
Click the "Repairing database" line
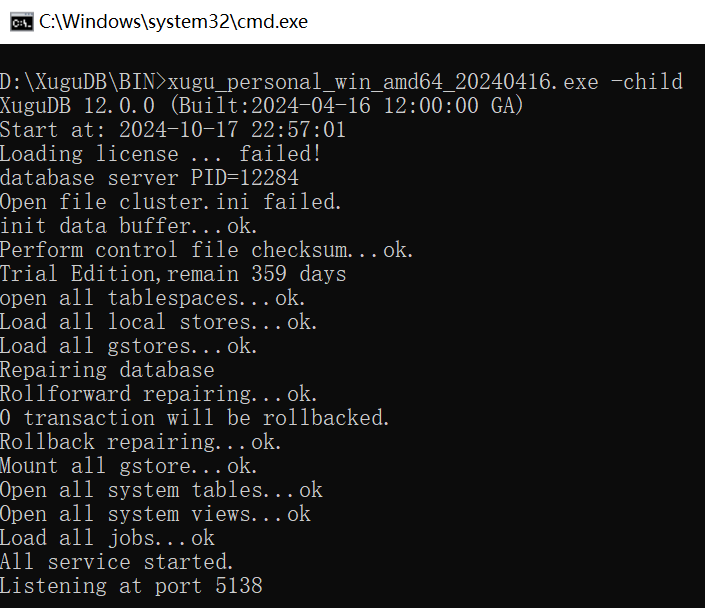click(107, 370)
